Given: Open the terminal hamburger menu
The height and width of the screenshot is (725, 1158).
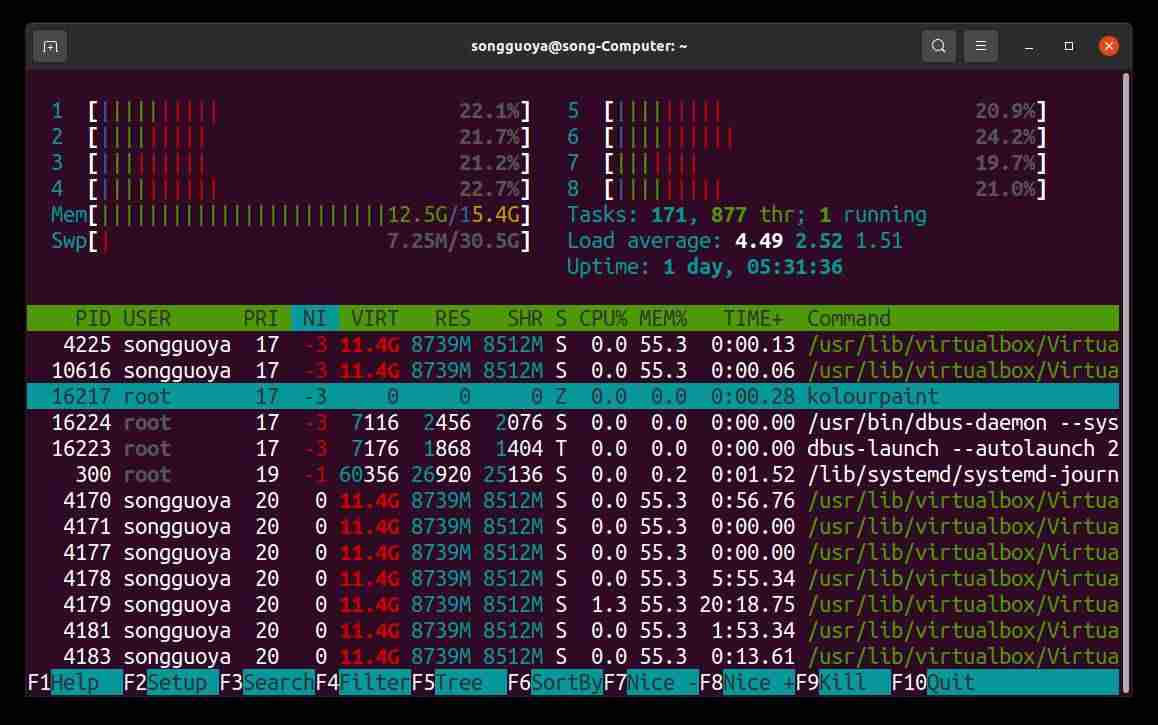Looking at the screenshot, I should pyautogui.click(x=980, y=47).
